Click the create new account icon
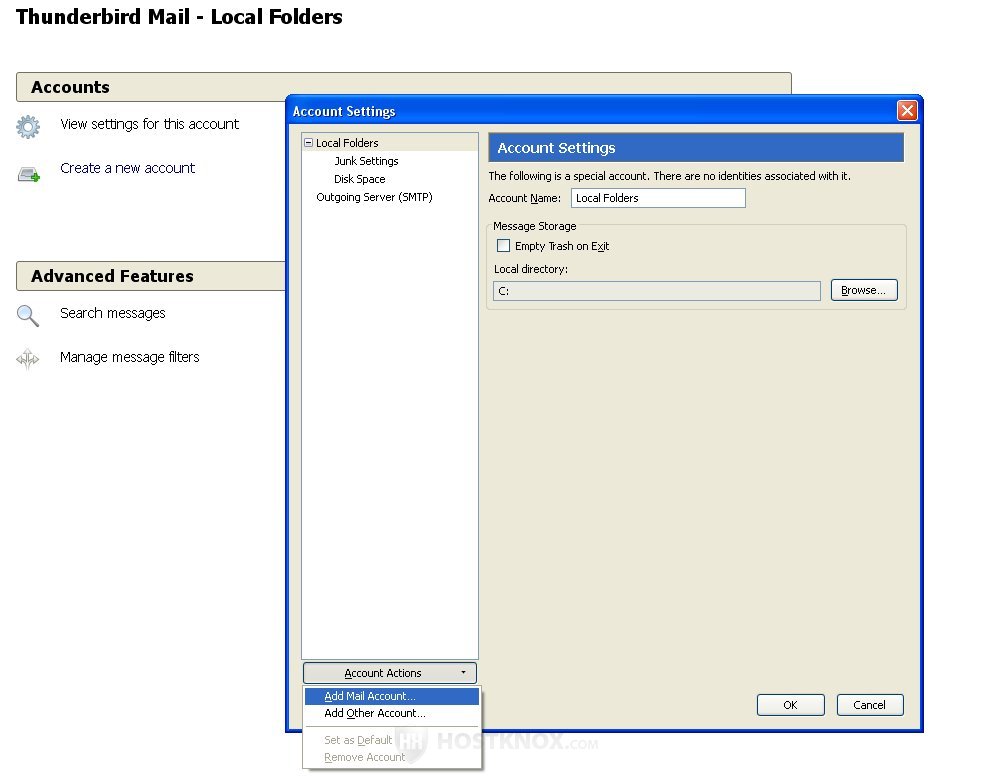 [x=29, y=173]
